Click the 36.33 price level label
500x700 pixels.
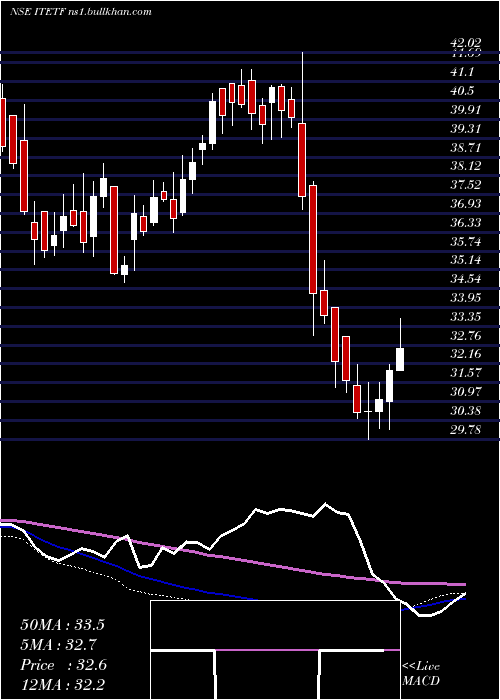[466, 223]
